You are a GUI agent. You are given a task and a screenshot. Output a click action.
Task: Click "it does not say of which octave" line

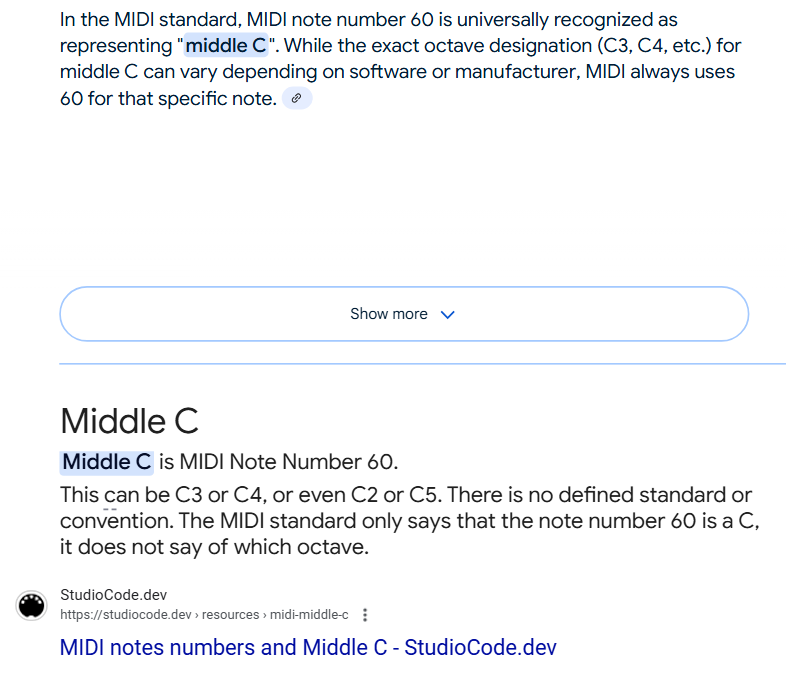tap(215, 547)
